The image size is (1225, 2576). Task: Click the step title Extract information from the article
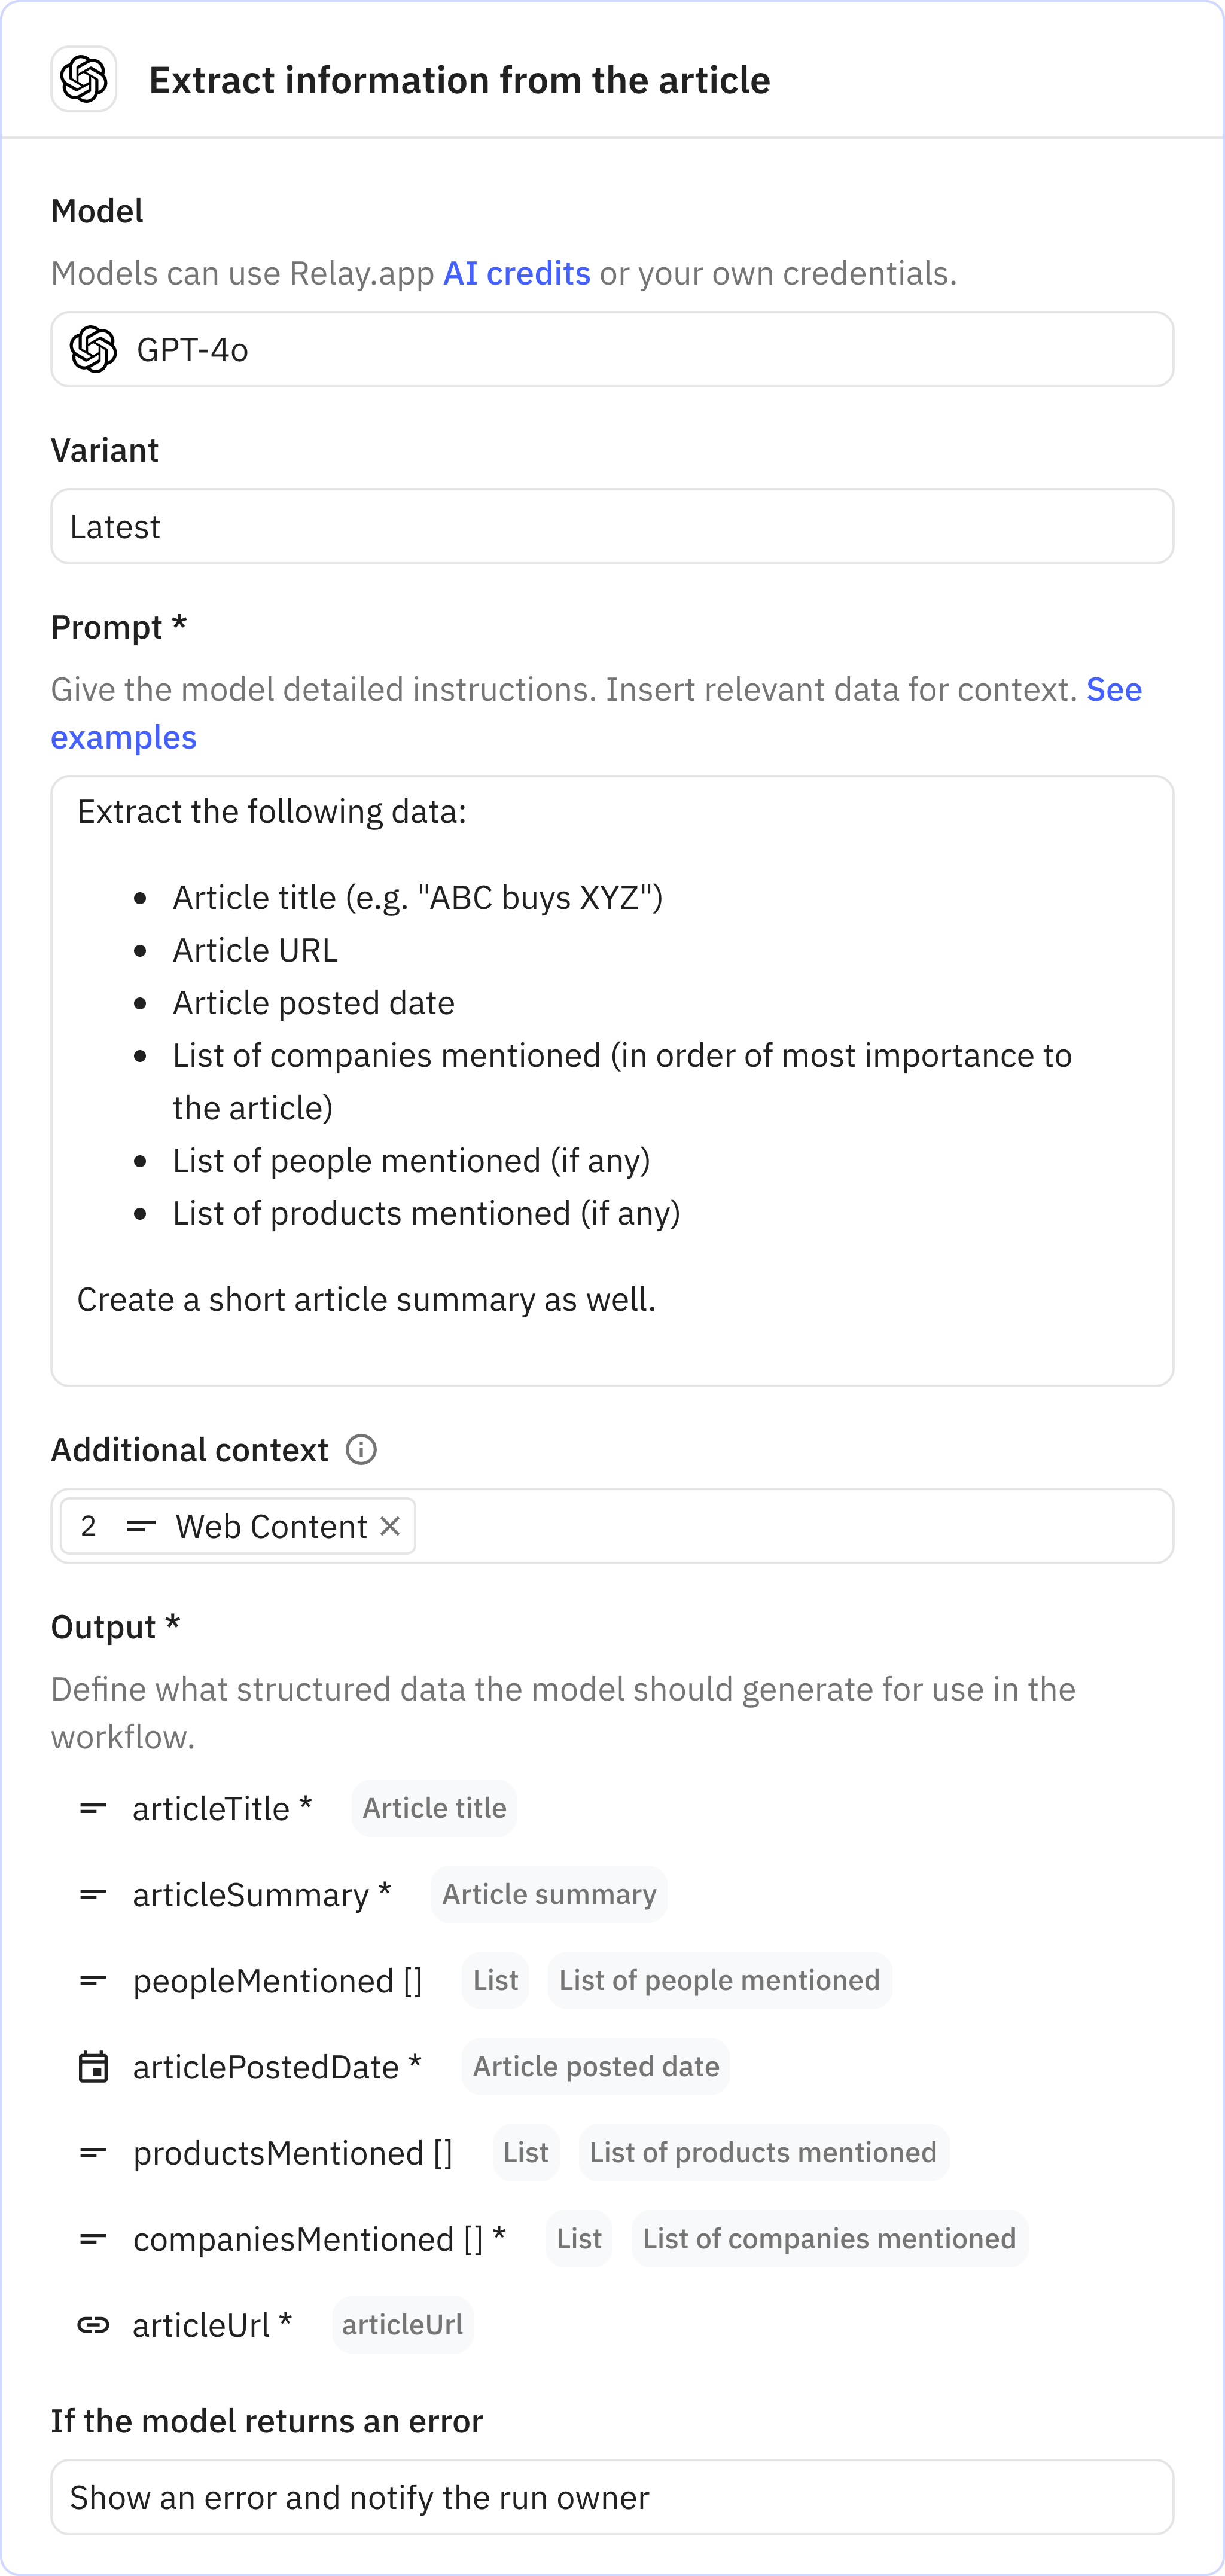460,80
